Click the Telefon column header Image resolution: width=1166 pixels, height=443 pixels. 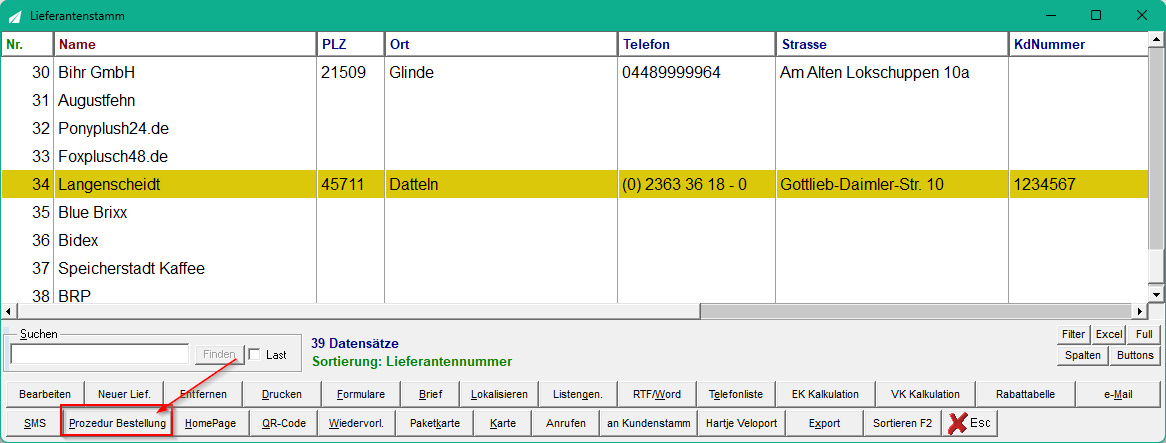pos(697,45)
